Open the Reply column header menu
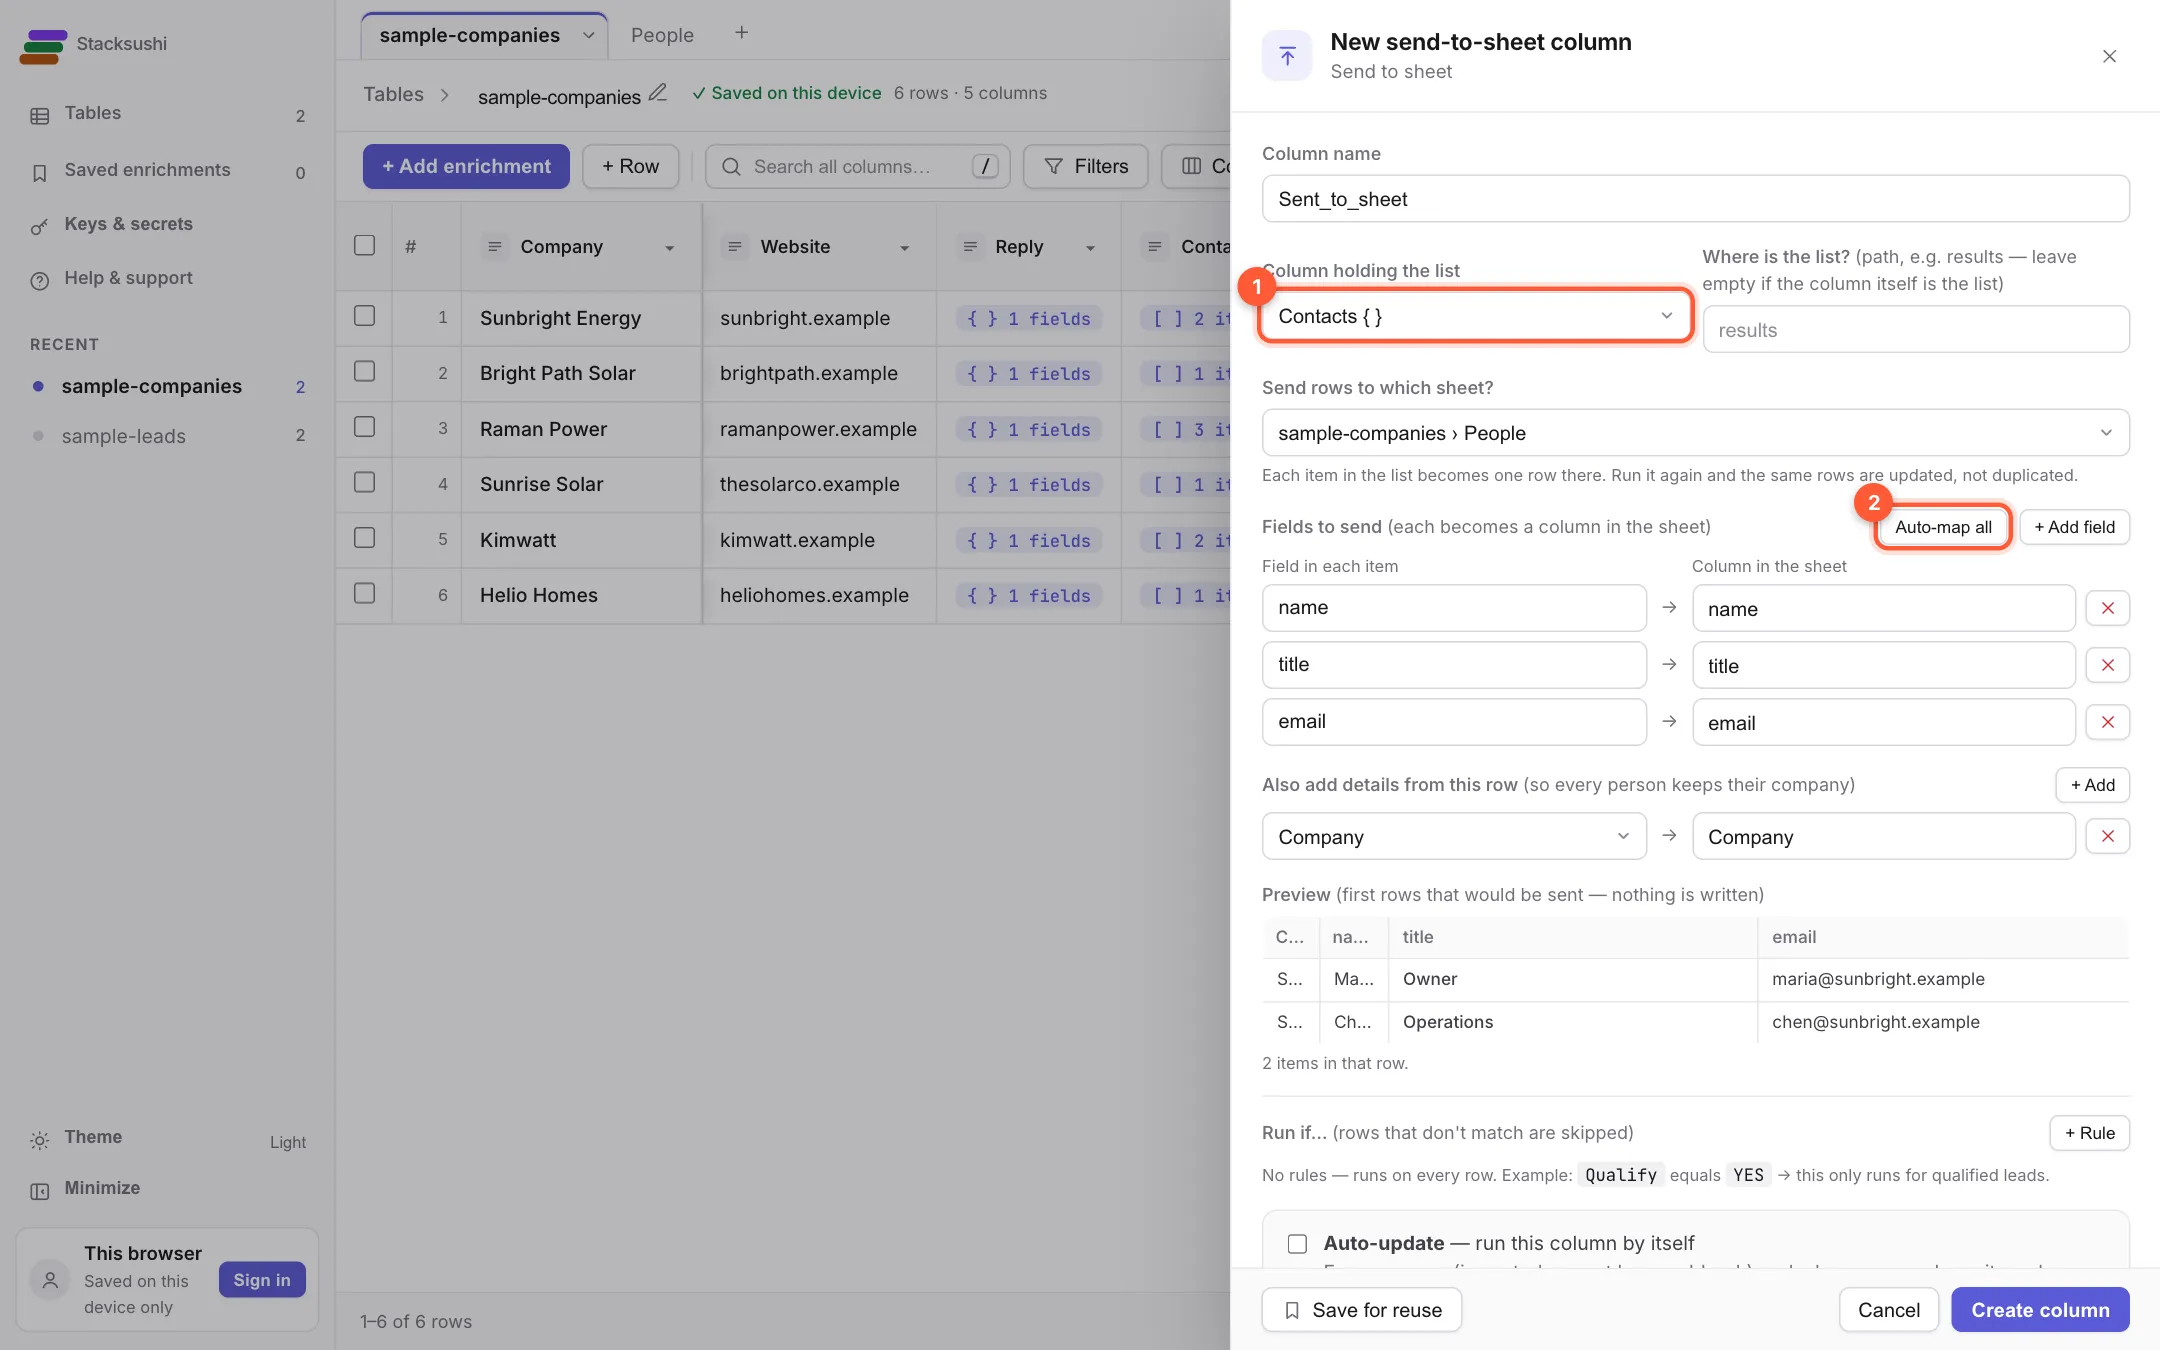The image size is (2160, 1350). (1090, 248)
